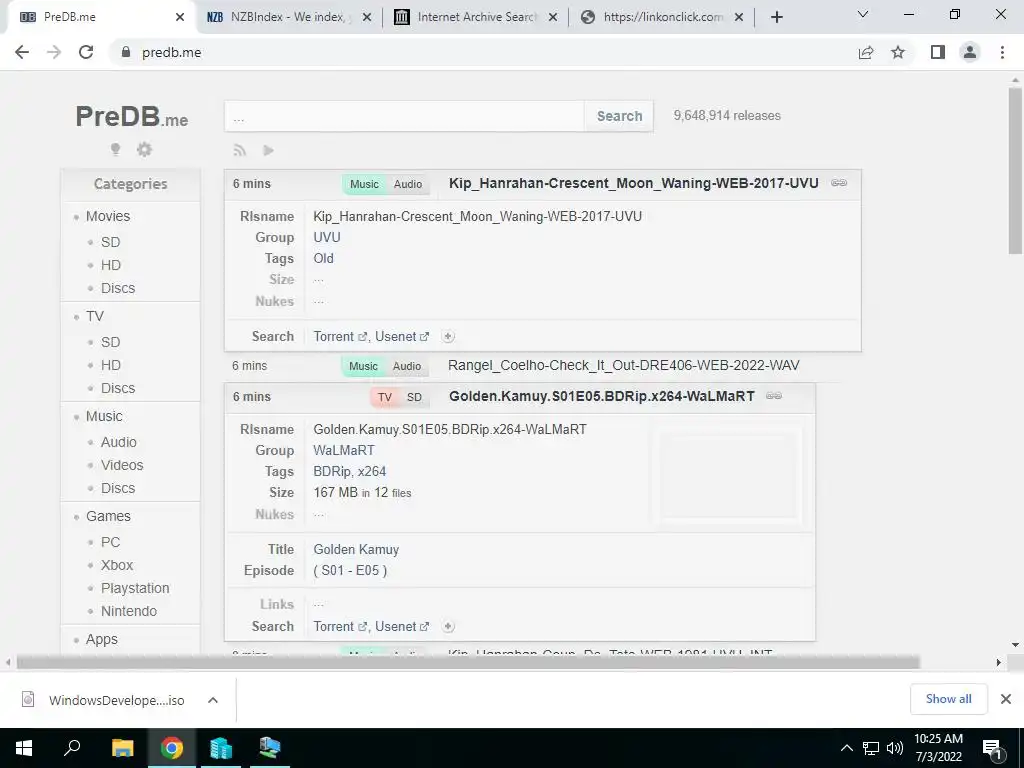This screenshot has height=768, width=1024.
Task: Open Chrome three-dot menu
Action: 1002,52
